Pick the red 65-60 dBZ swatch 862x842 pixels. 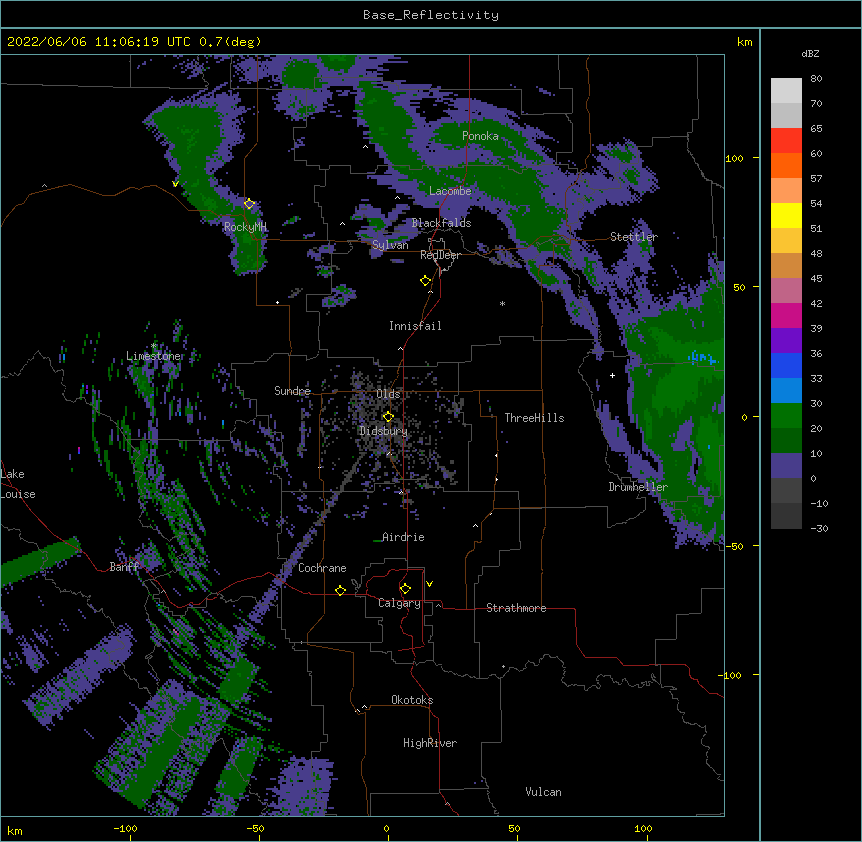click(x=786, y=141)
